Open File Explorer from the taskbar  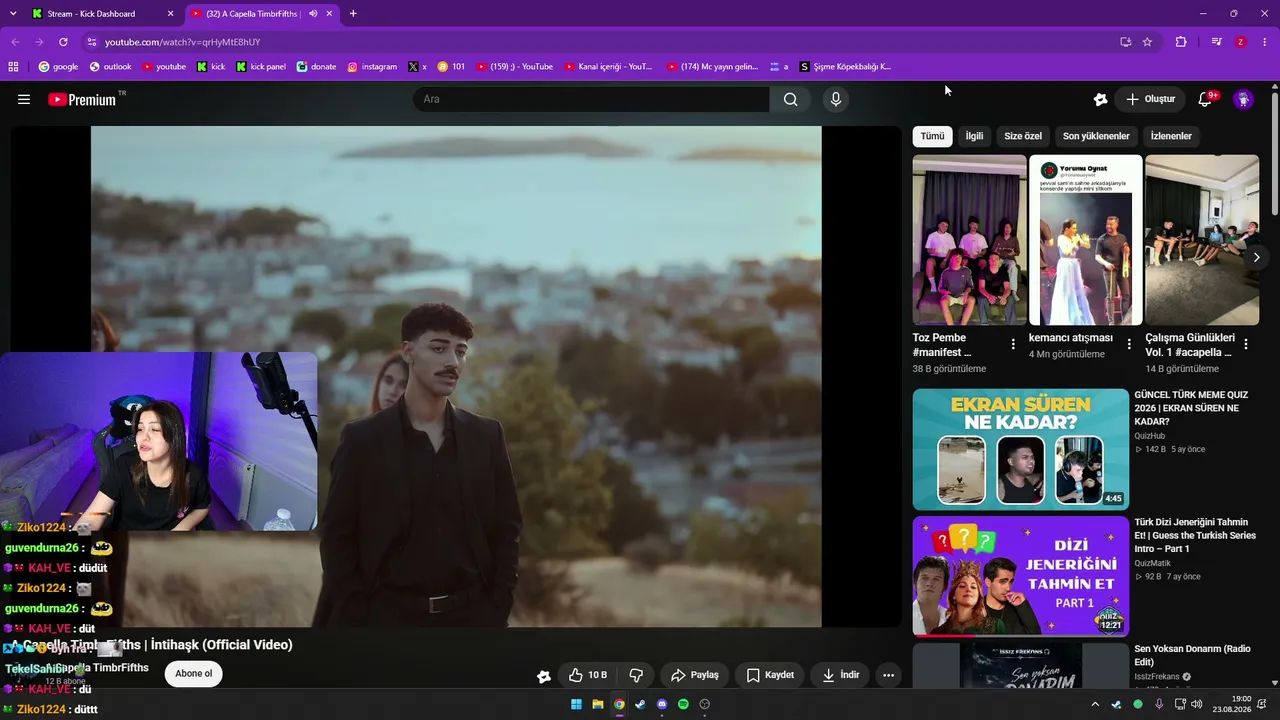(597, 704)
